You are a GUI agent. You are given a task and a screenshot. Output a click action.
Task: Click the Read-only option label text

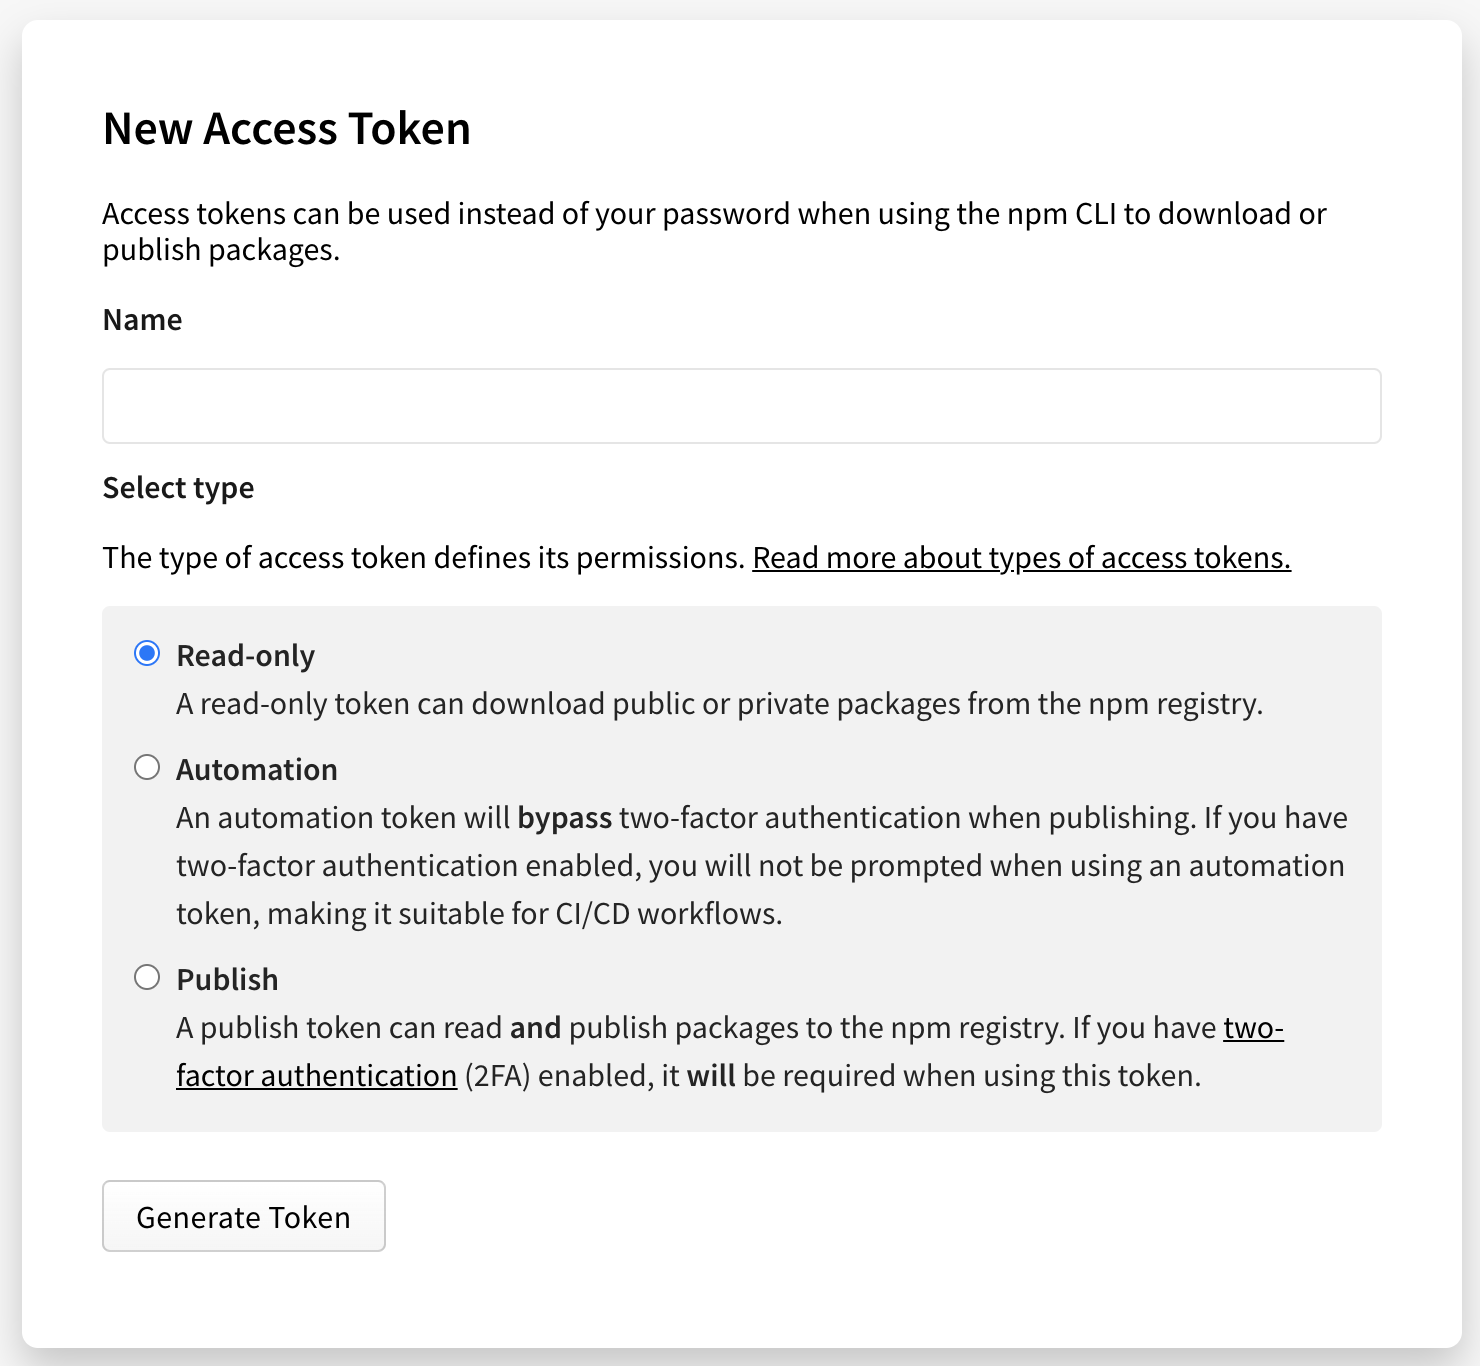[245, 655]
